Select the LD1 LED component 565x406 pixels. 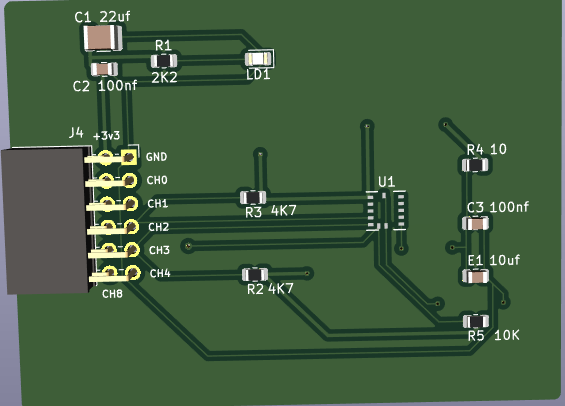pyautogui.click(x=259, y=59)
